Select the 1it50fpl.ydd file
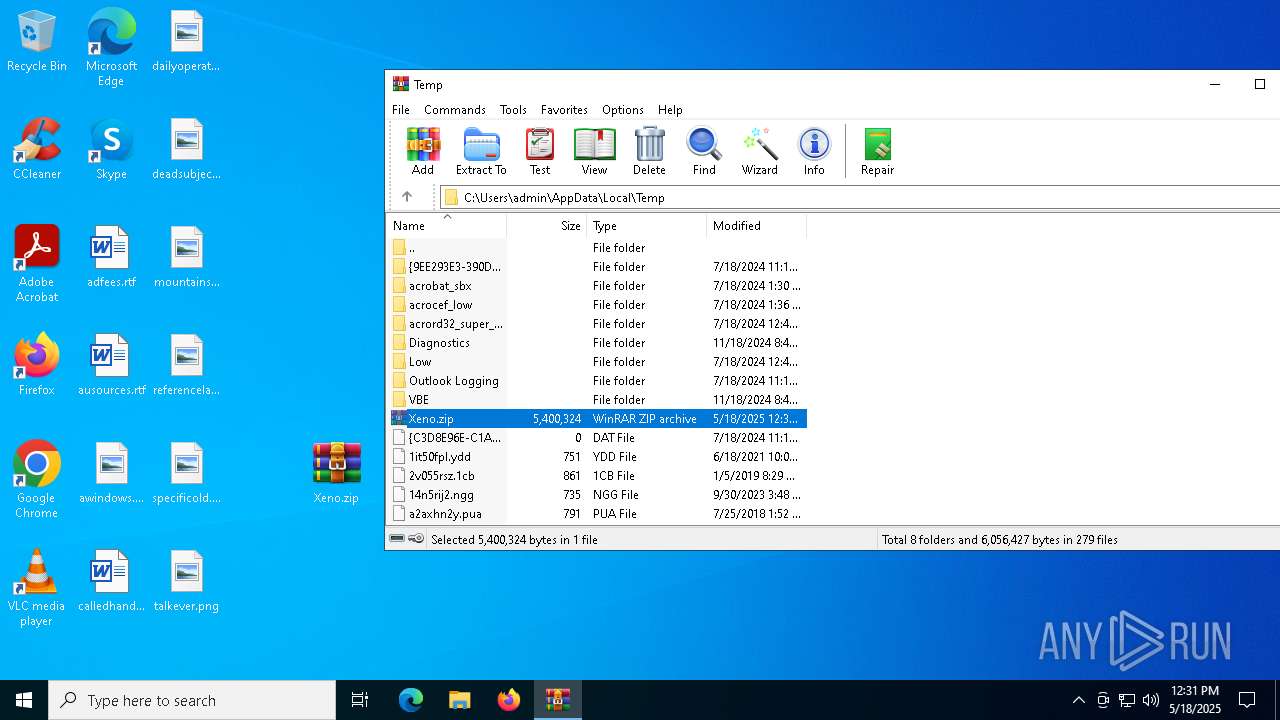The height and width of the screenshot is (720, 1280). pos(598,457)
